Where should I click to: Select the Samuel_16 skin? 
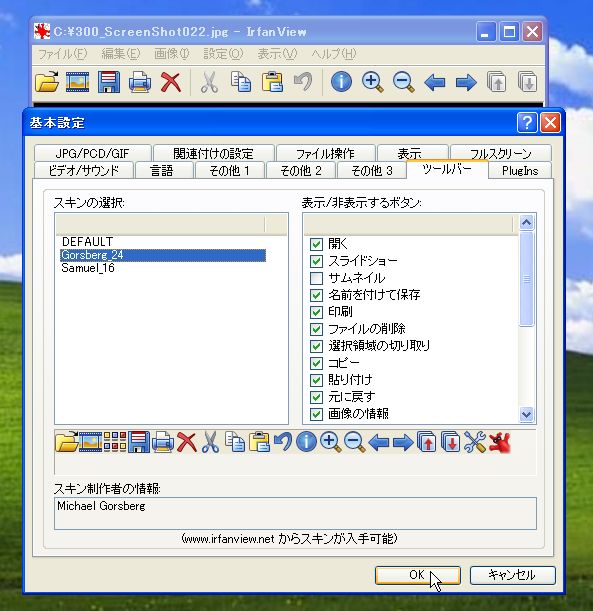point(88,268)
